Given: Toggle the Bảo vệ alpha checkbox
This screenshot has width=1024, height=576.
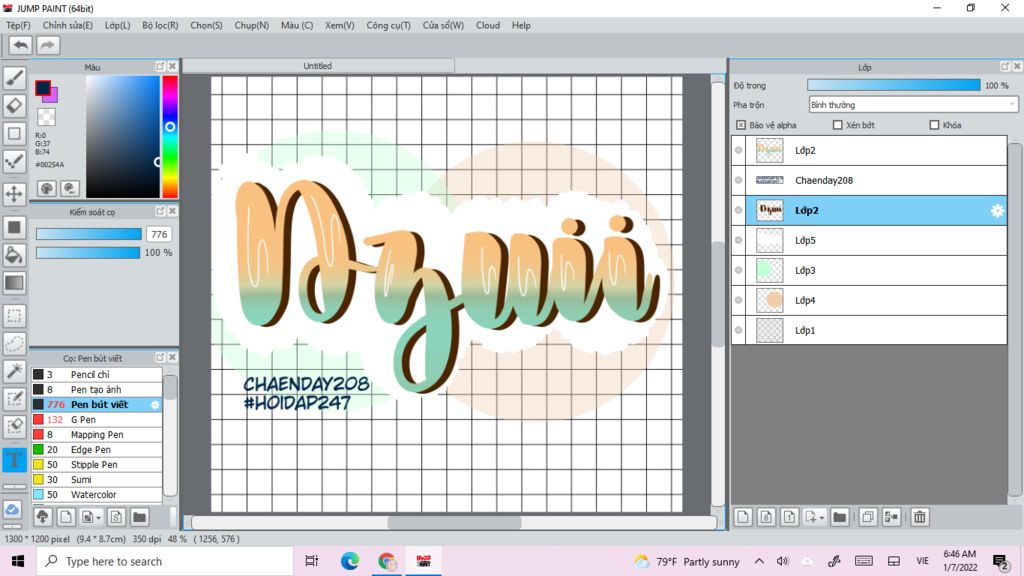Looking at the screenshot, I should coord(741,125).
